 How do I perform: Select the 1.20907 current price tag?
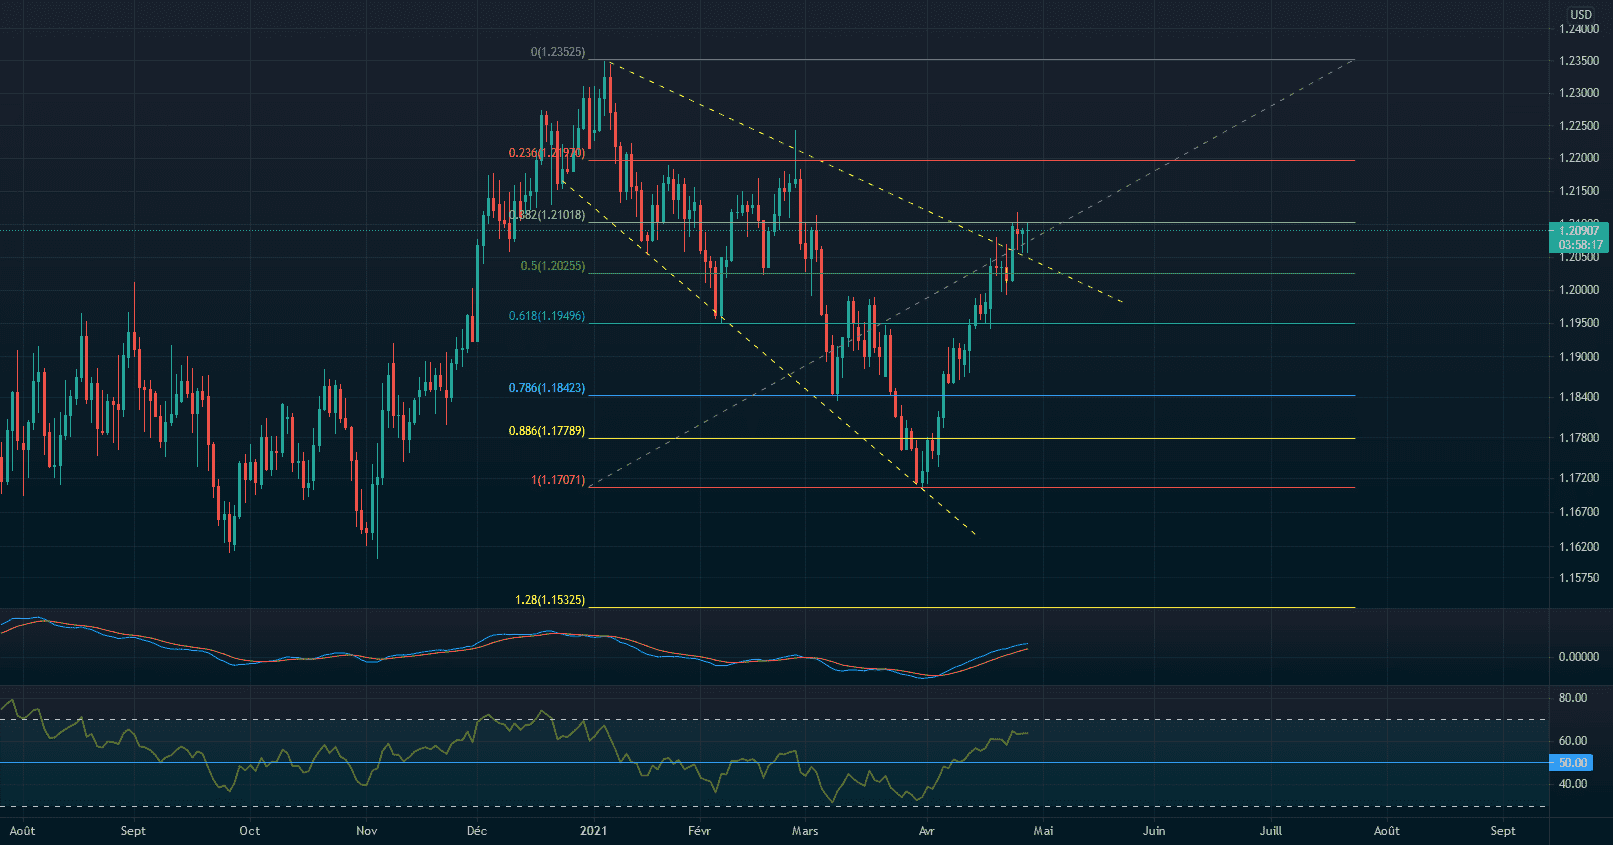pyautogui.click(x=1579, y=231)
